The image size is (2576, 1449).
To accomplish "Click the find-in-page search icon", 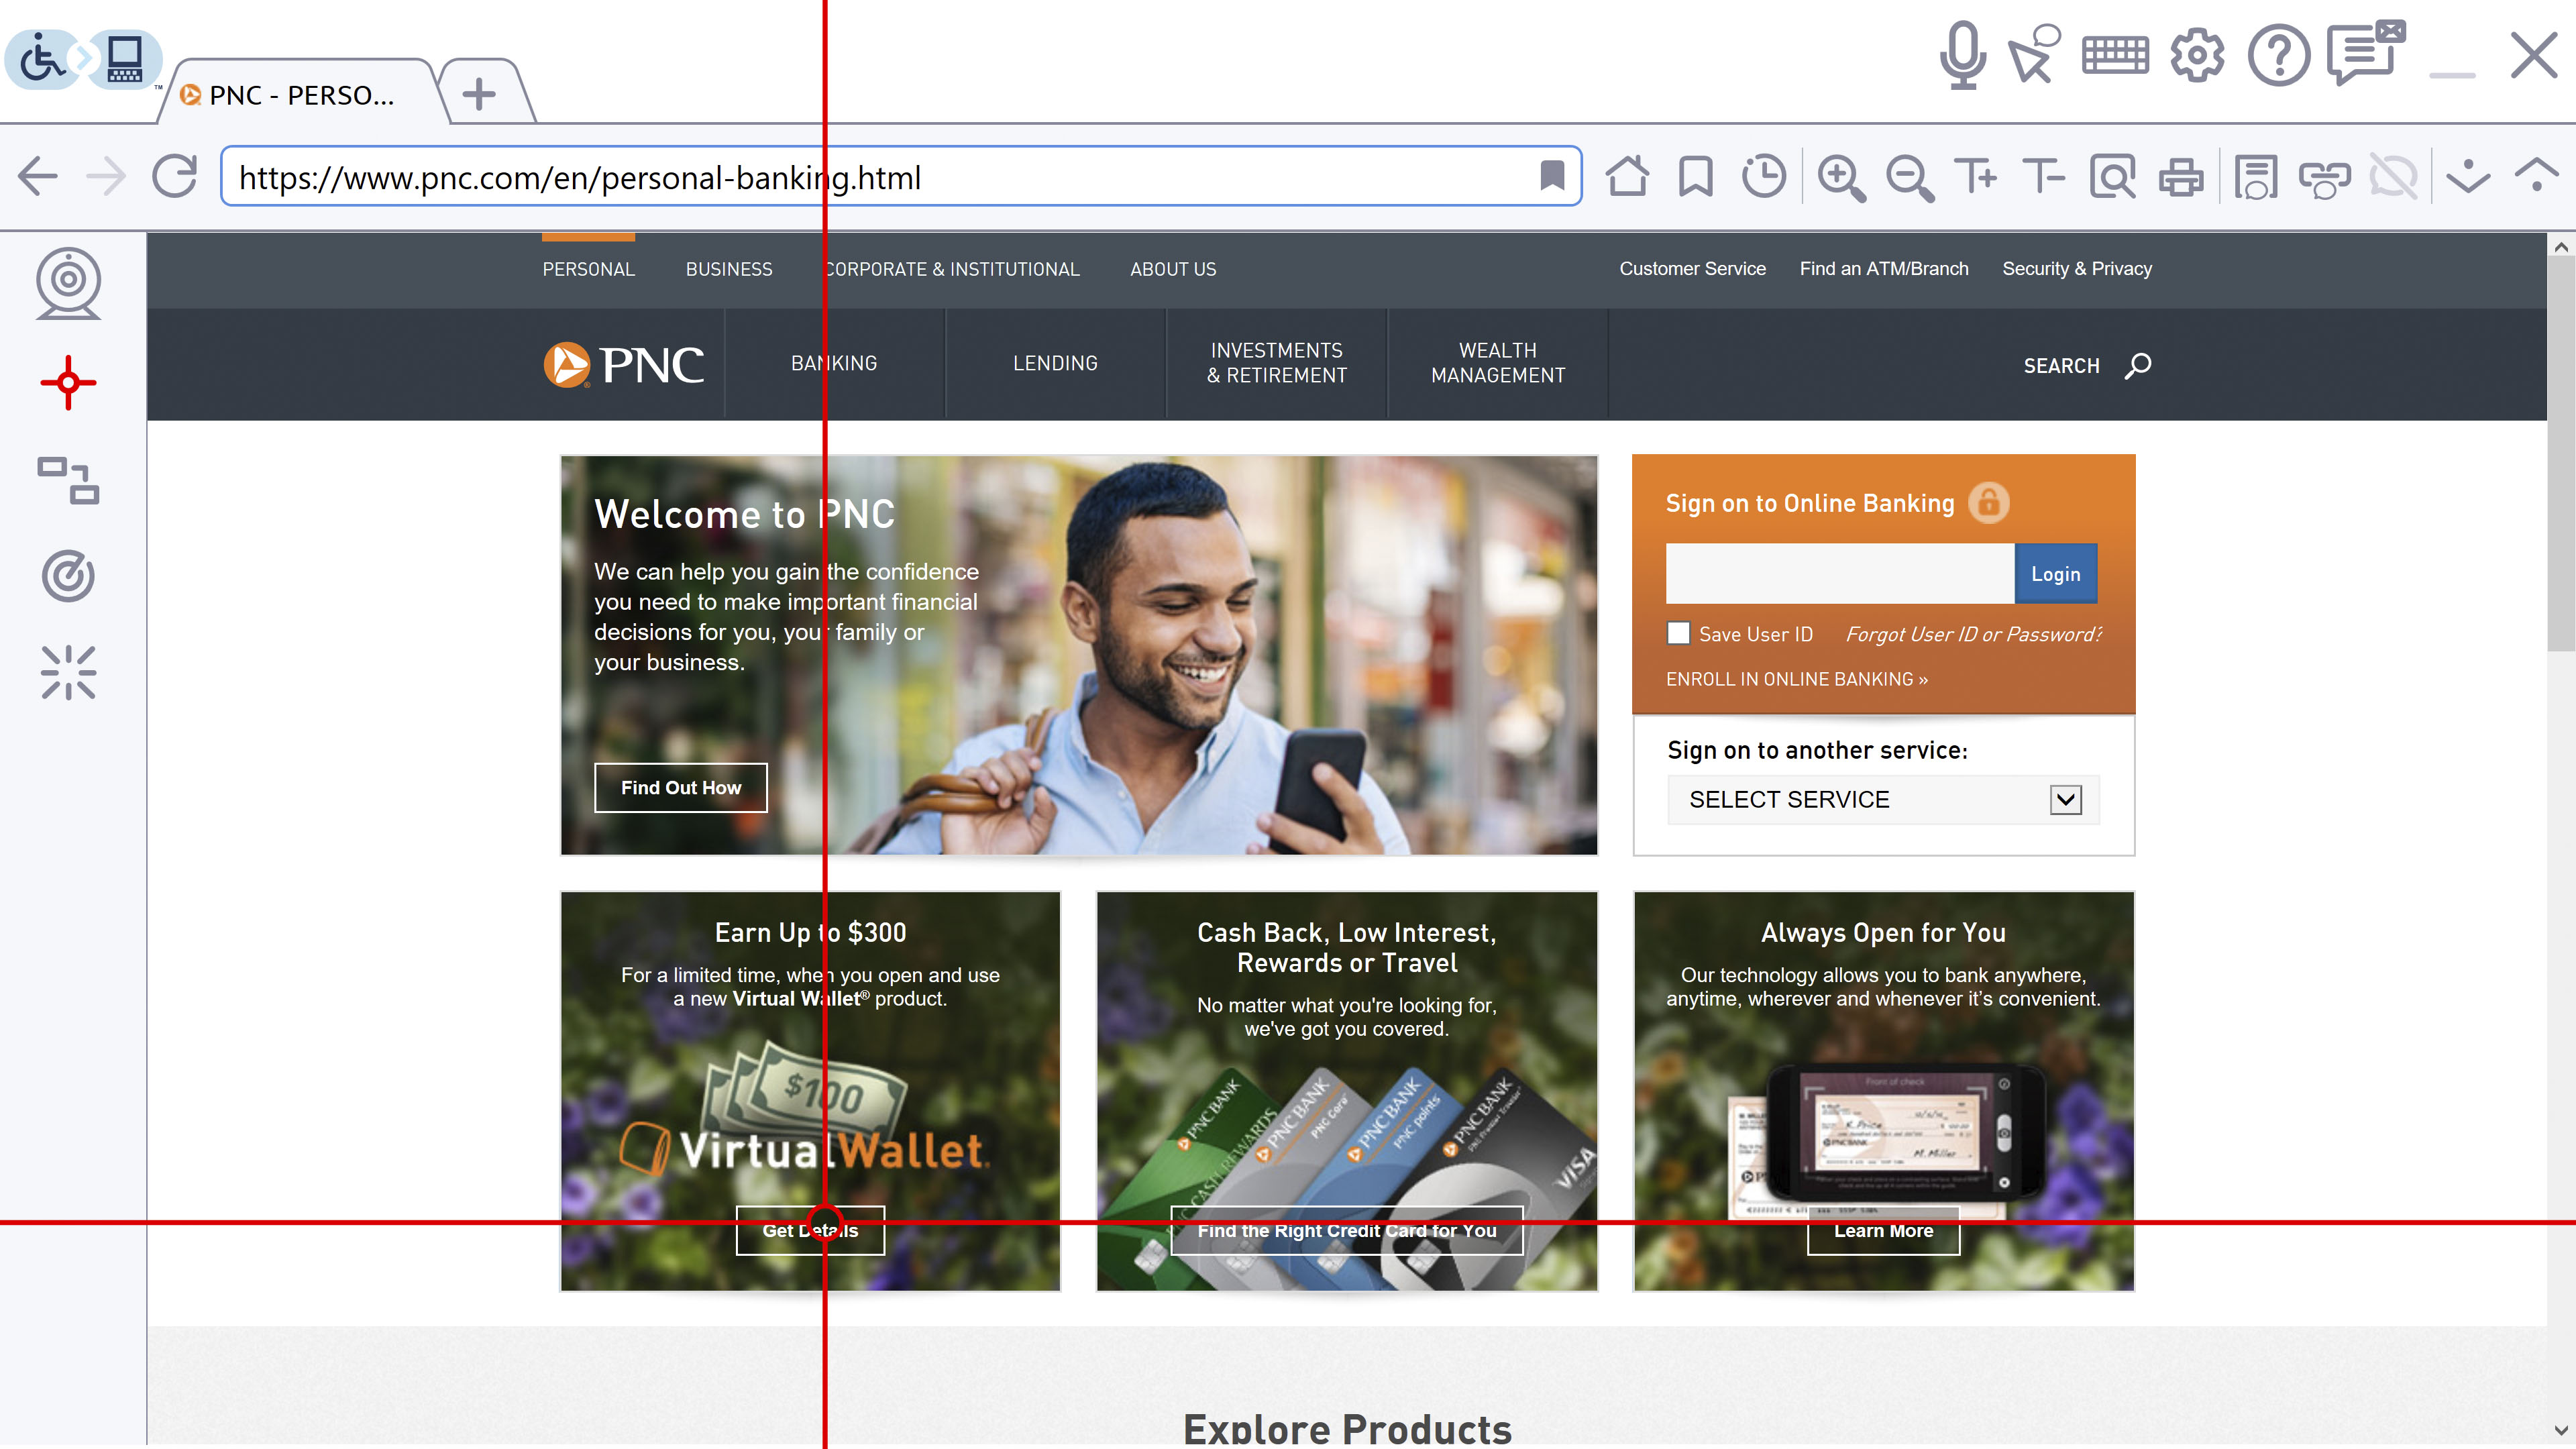I will tap(2112, 178).
